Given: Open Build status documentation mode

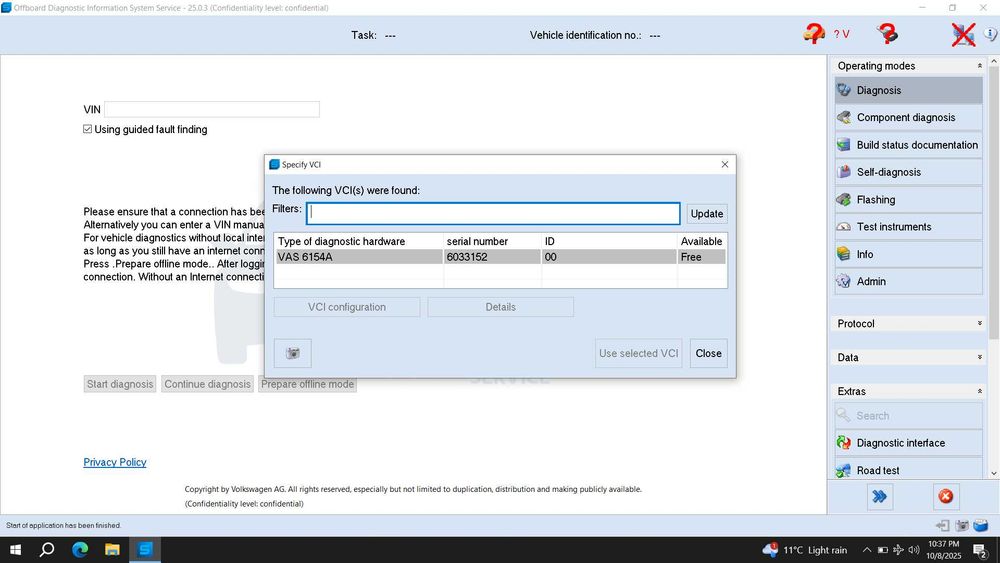Looking at the screenshot, I should tap(908, 145).
